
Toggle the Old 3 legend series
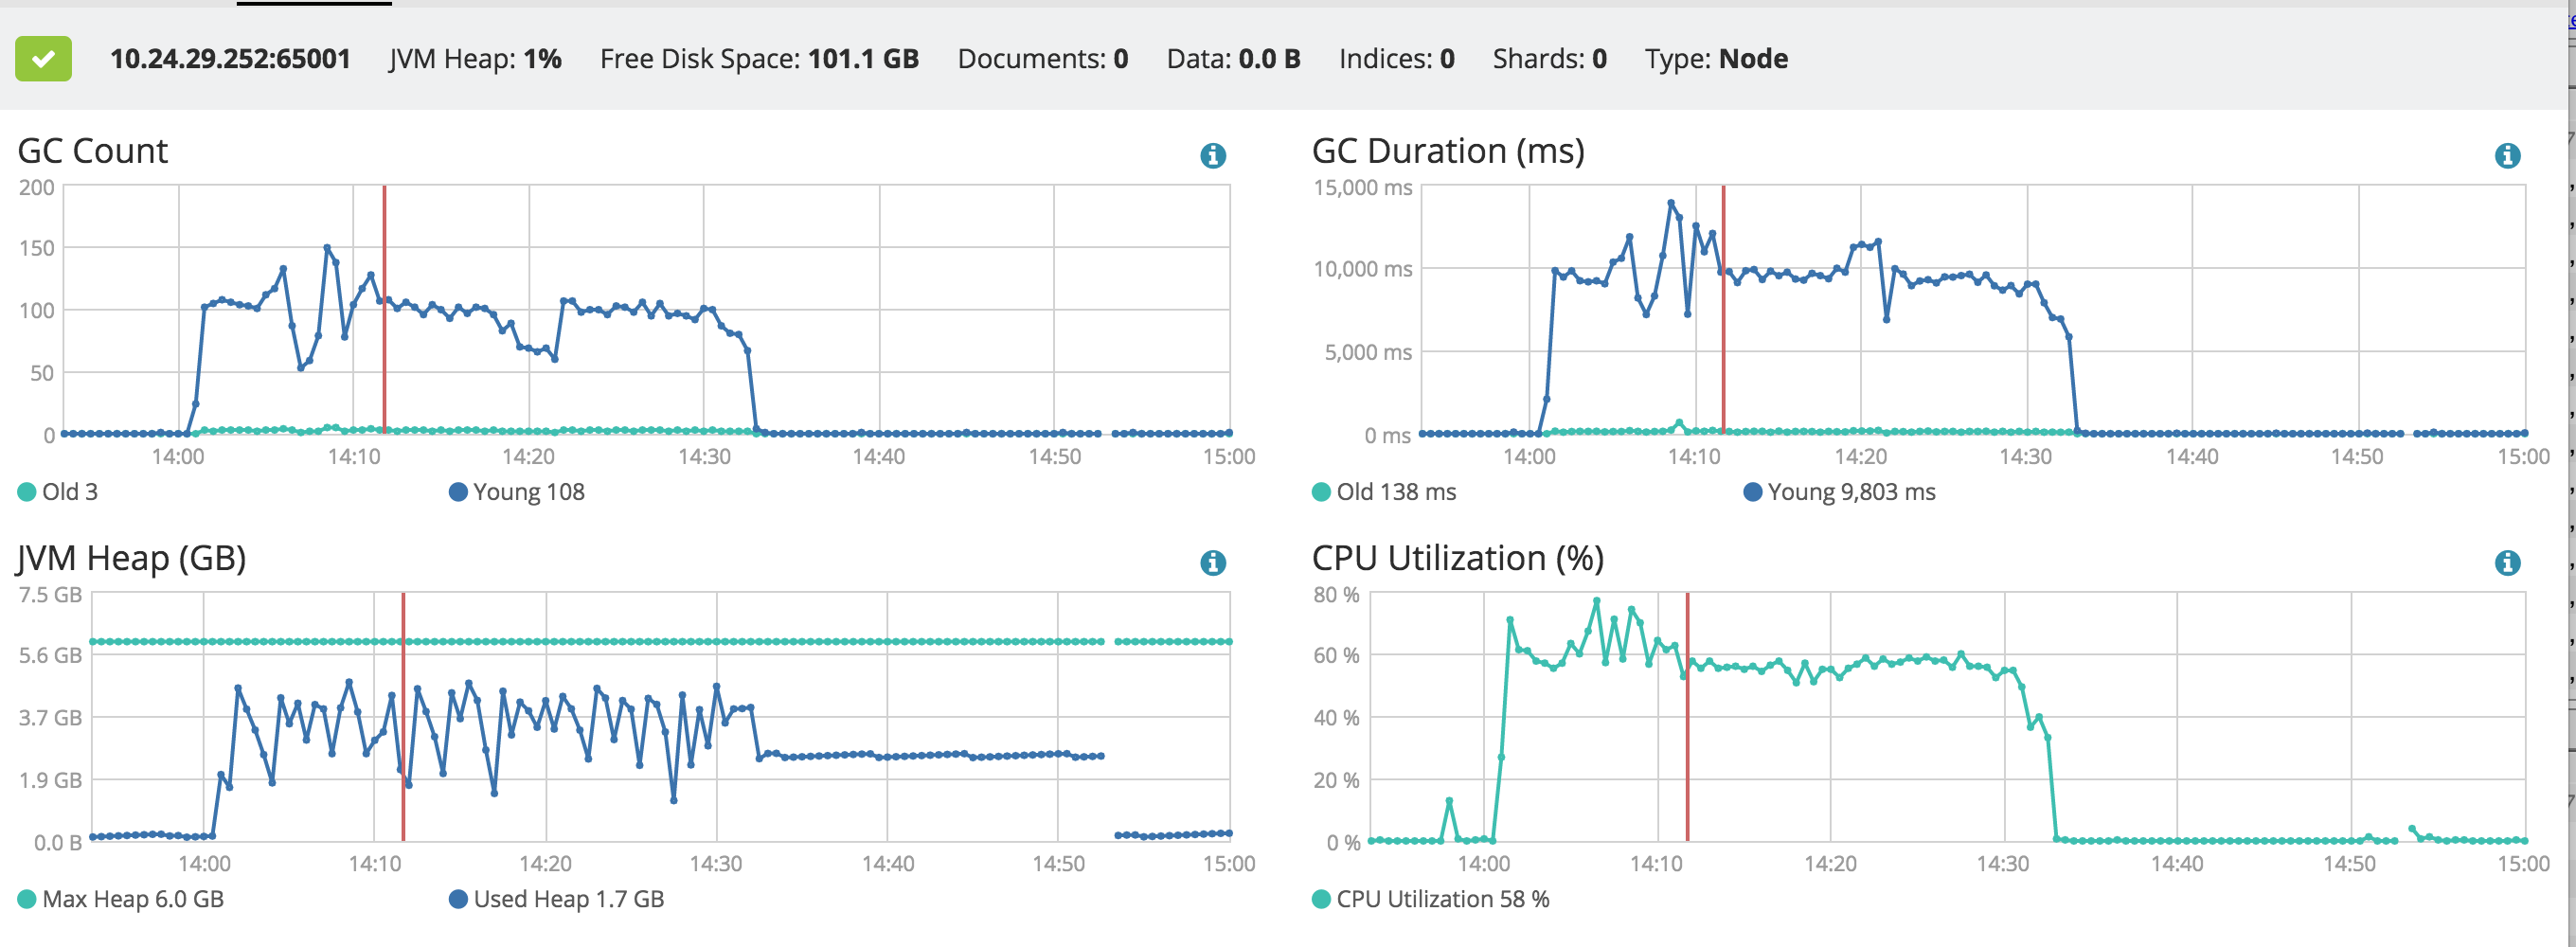pyautogui.click(x=58, y=492)
